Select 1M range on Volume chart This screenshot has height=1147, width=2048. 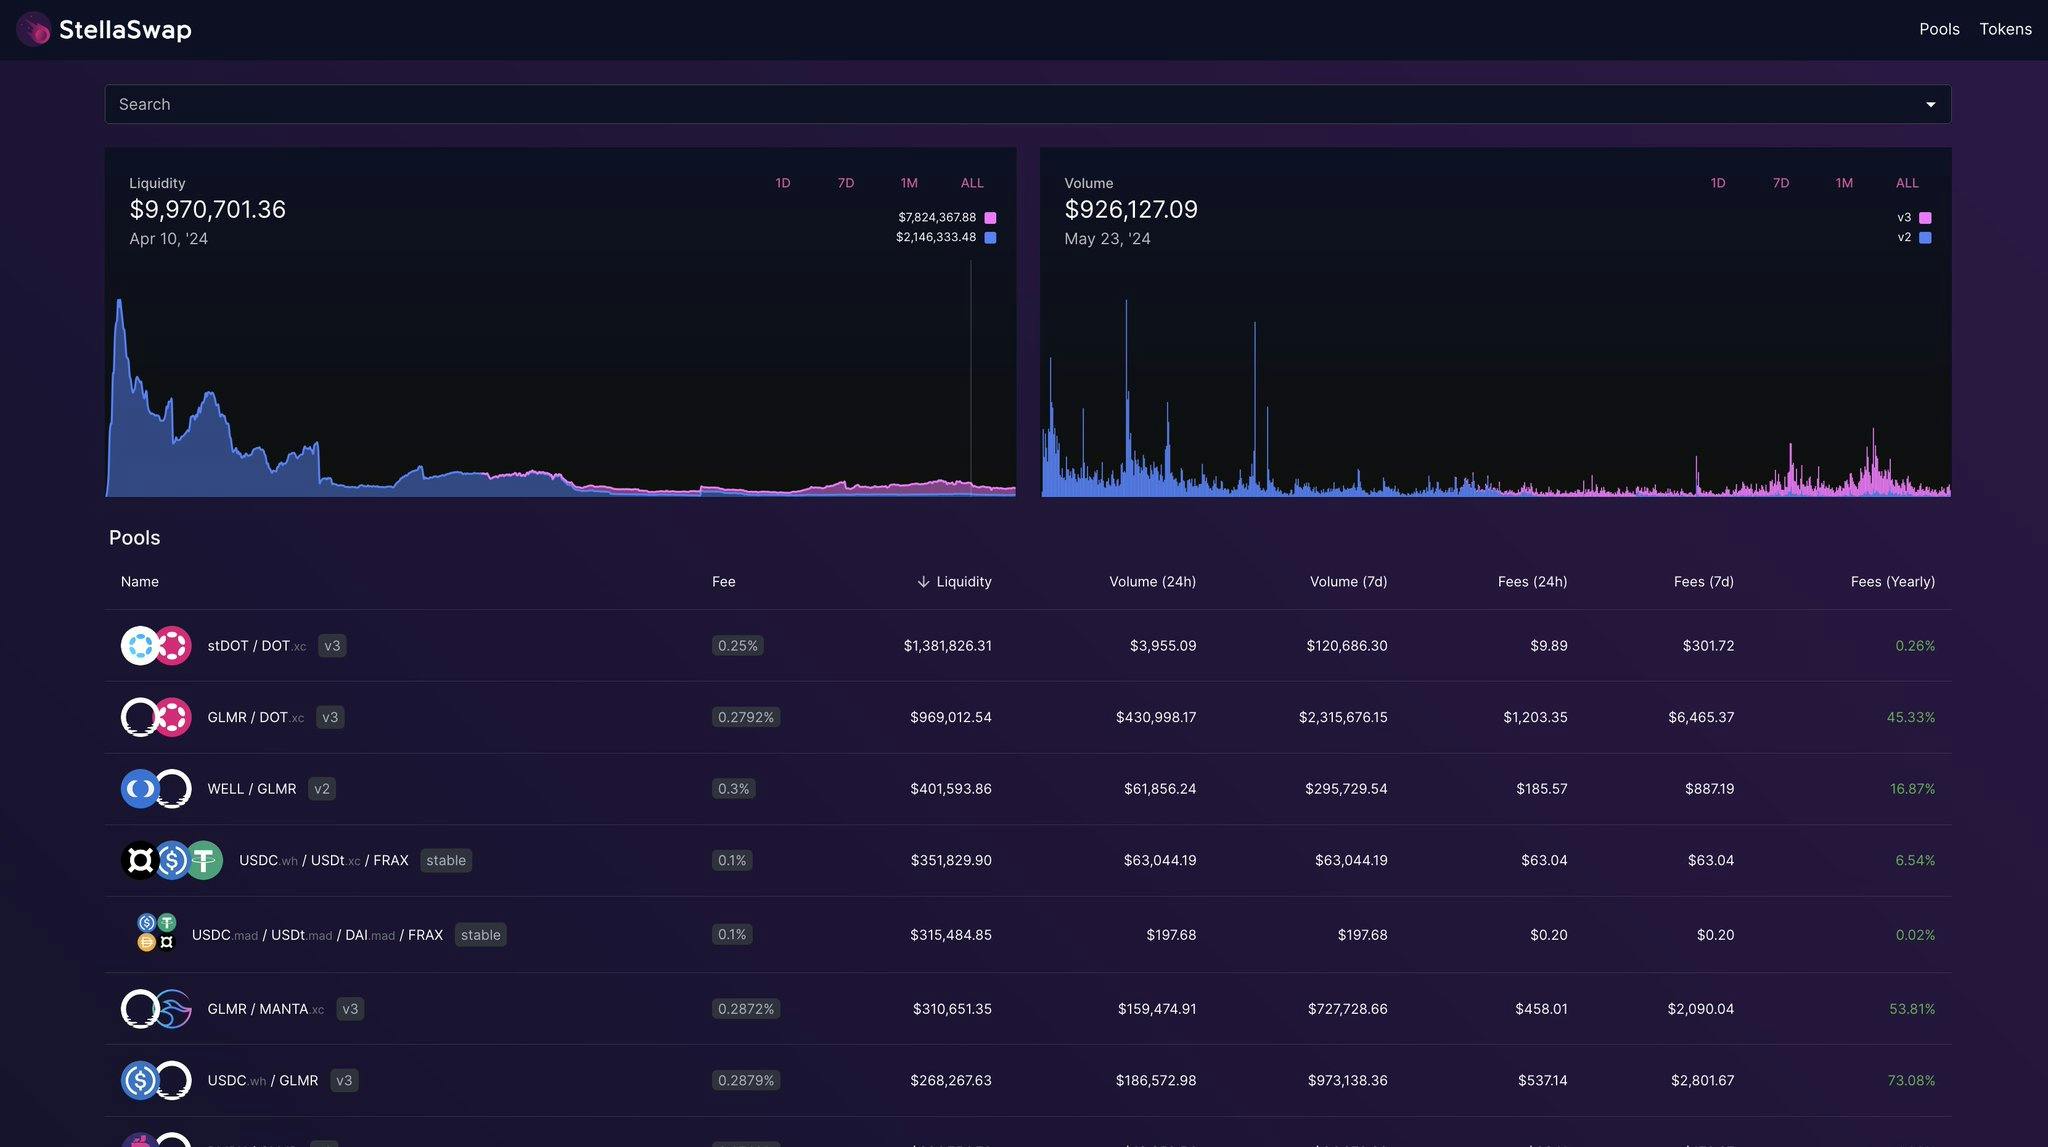(1844, 183)
